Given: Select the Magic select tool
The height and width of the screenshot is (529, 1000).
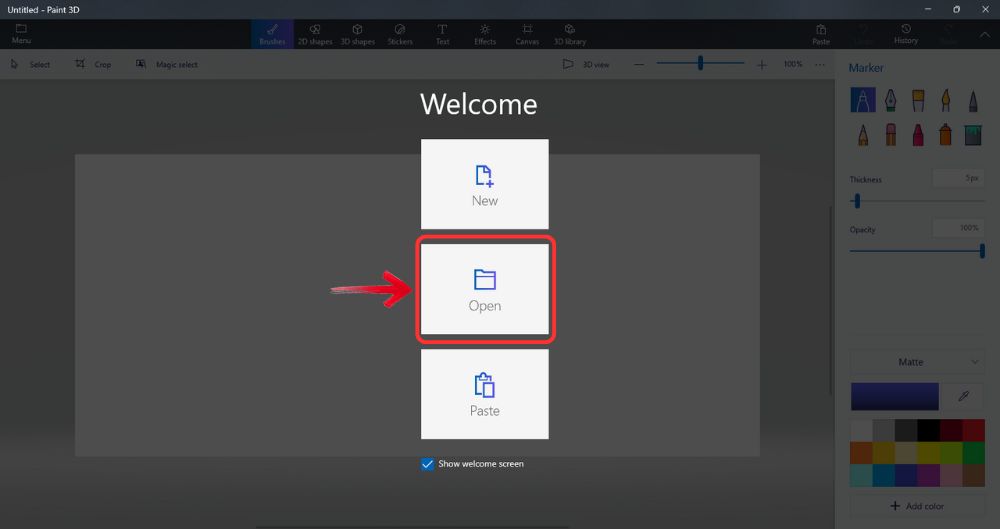Looking at the screenshot, I should click(x=167, y=64).
